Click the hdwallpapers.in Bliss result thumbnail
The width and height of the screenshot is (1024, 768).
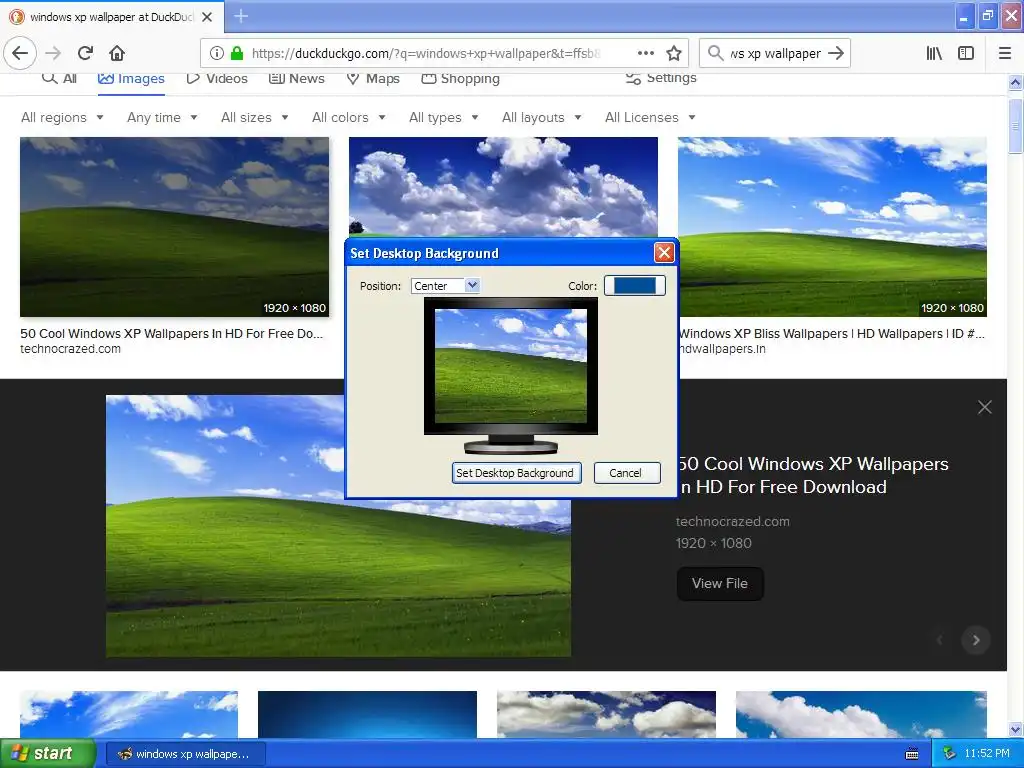click(832, 227)
